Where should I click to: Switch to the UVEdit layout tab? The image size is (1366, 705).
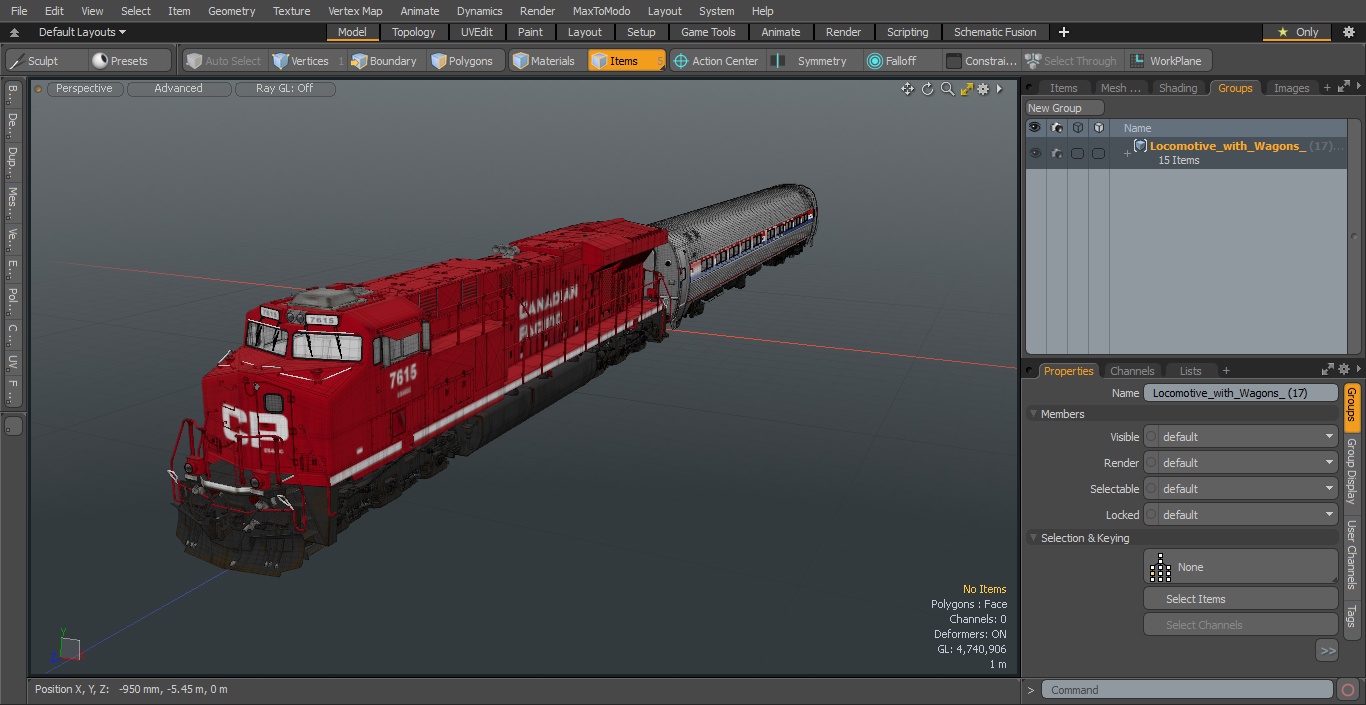(477, 32)
